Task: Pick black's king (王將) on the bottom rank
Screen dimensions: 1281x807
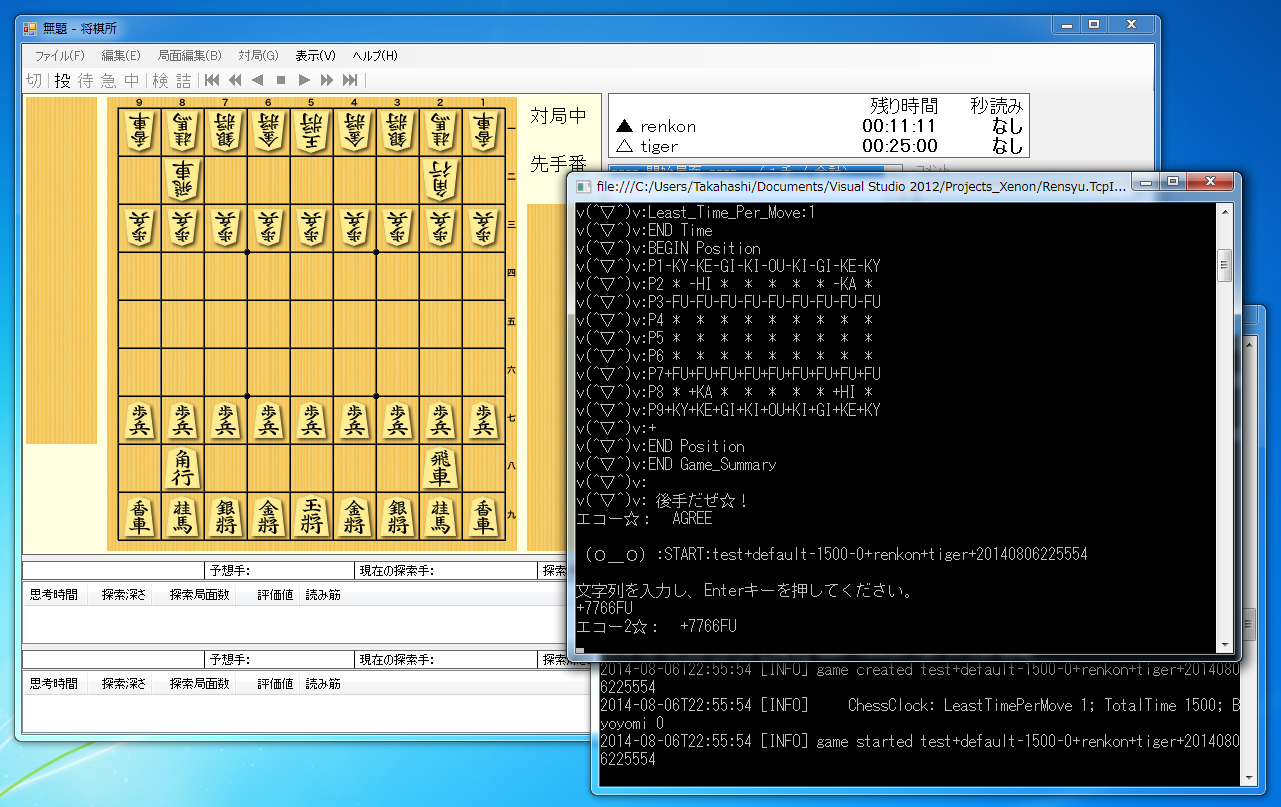Action: point(312,517)
